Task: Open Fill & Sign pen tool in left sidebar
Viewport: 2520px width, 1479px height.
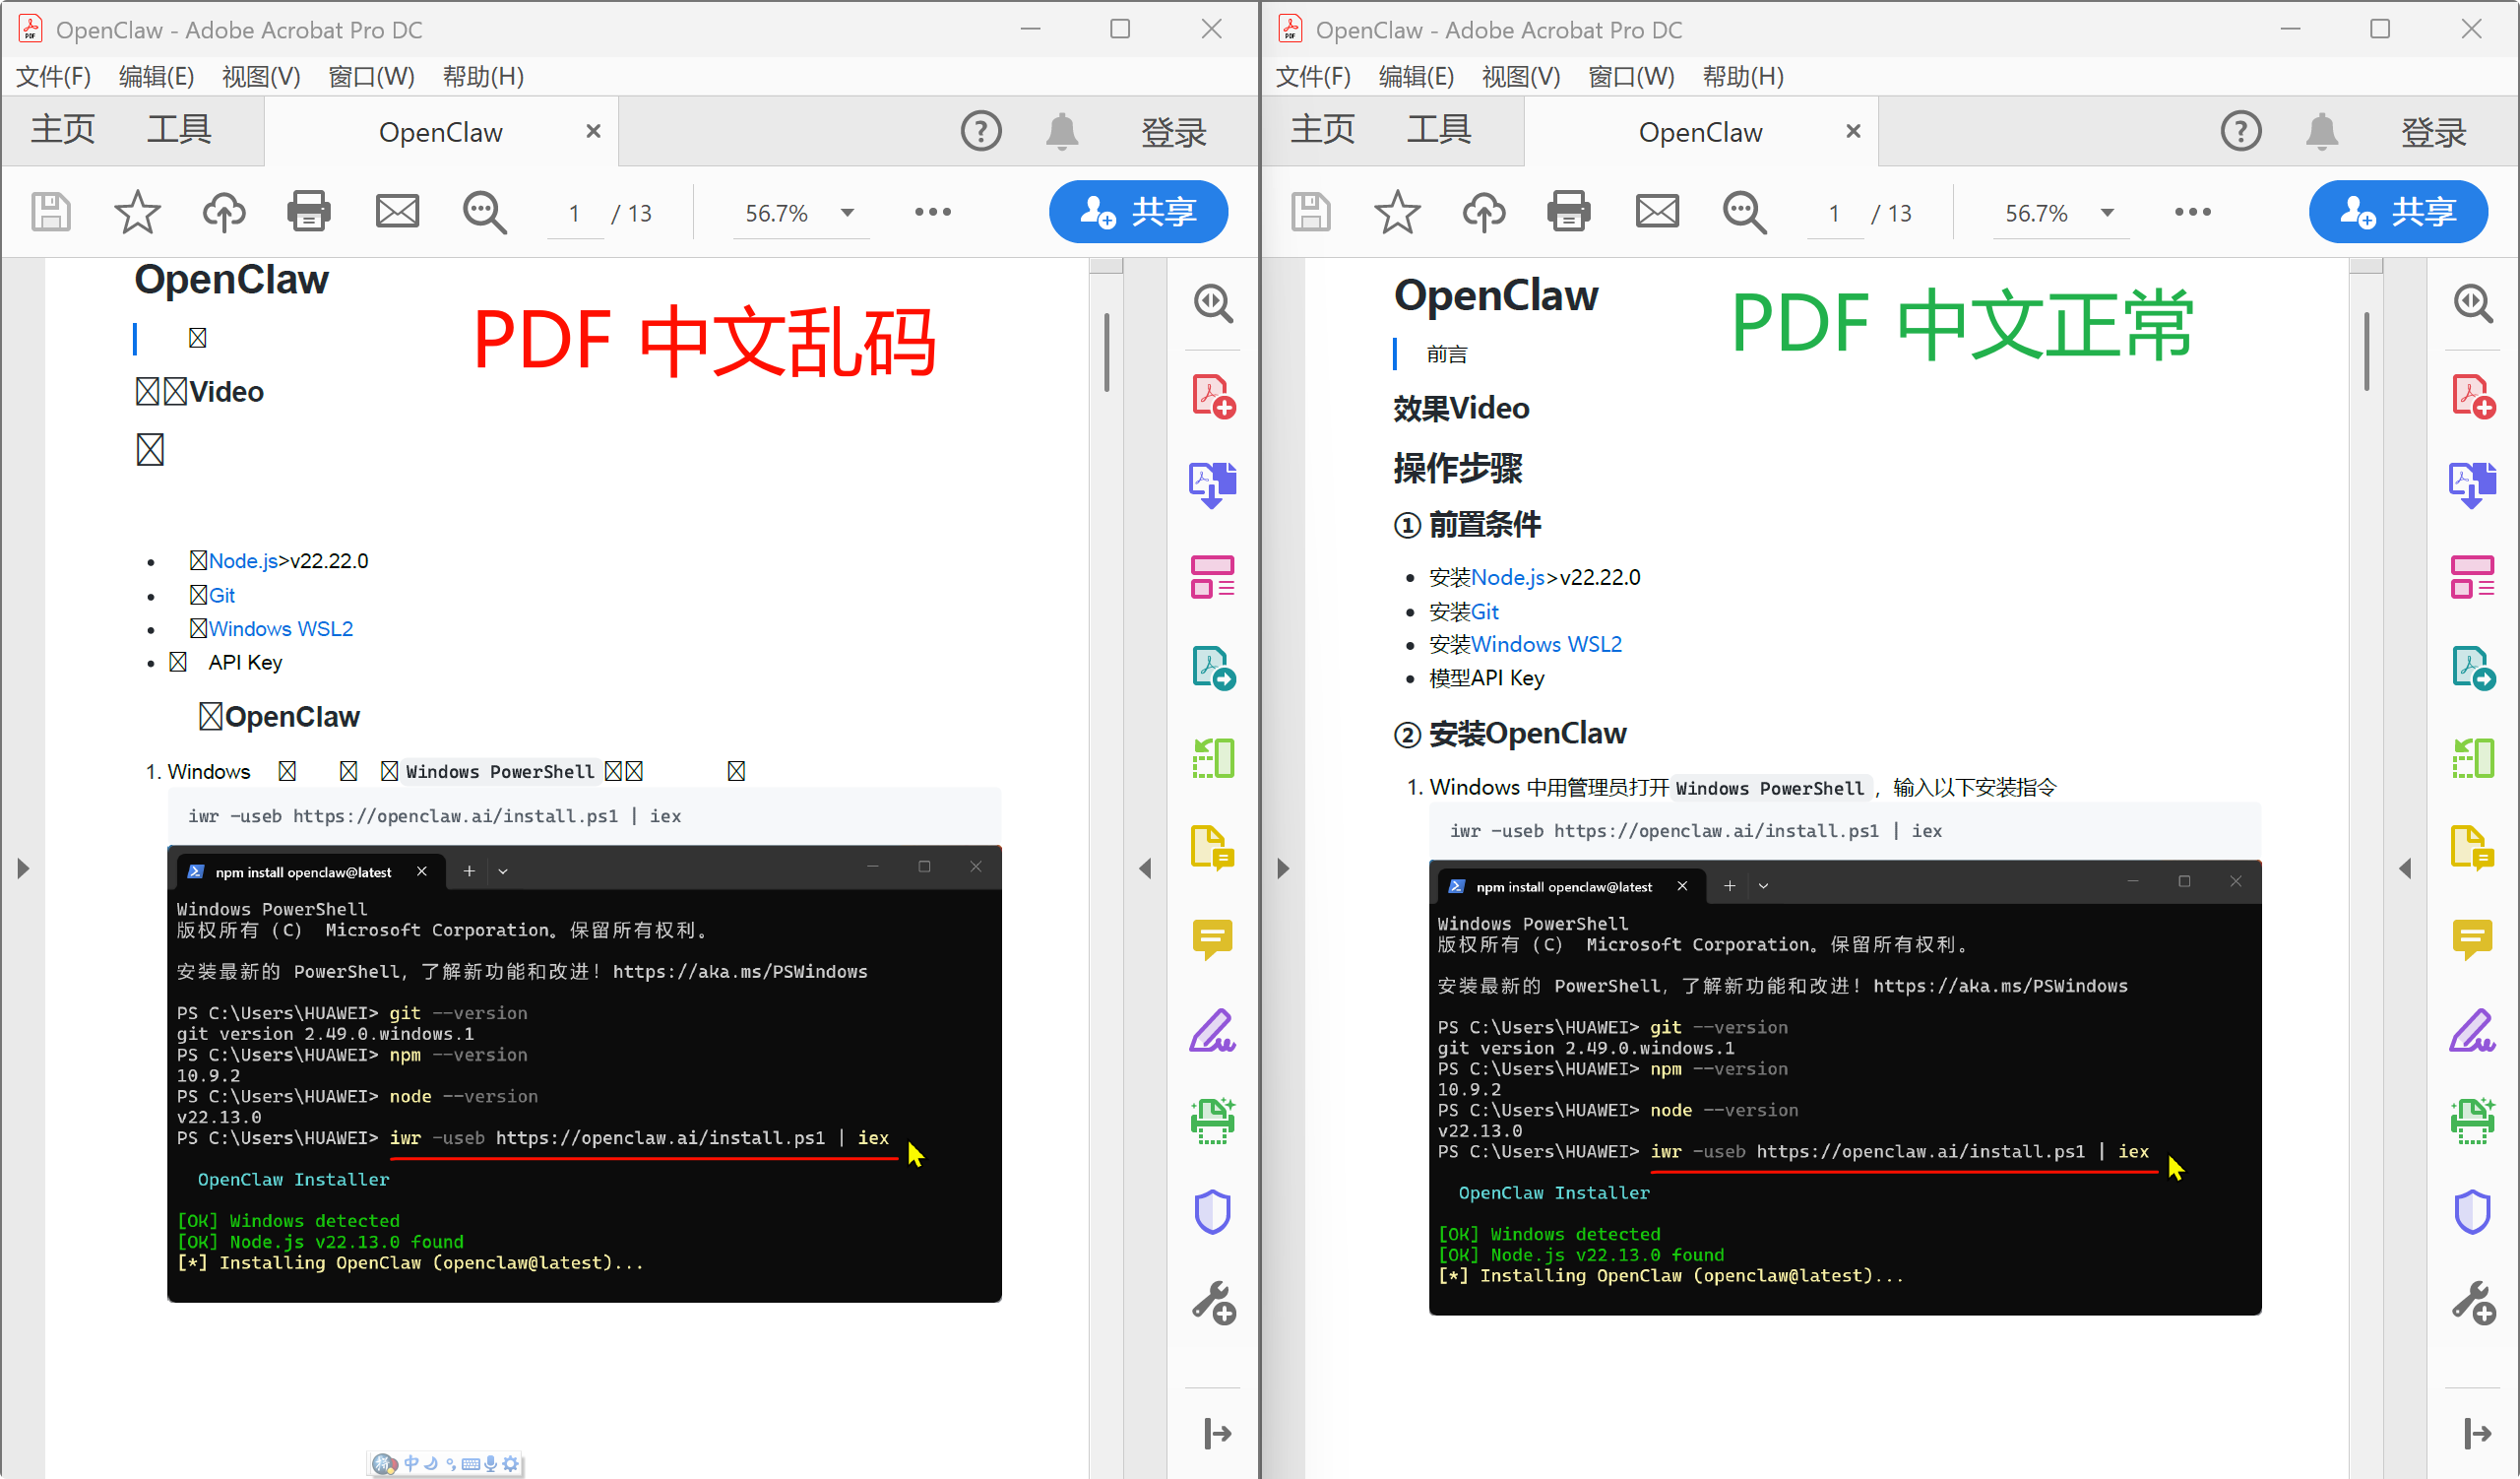Action: [1213, 1030]
